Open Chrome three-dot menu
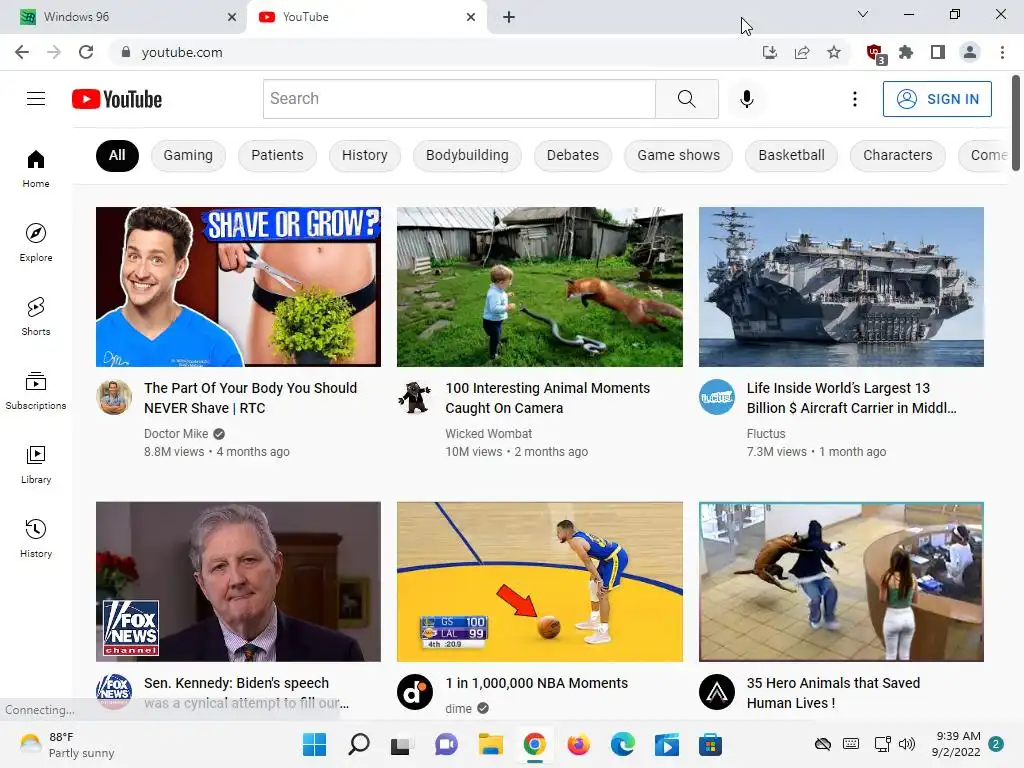1024x768 pixels. (1002, 52)
